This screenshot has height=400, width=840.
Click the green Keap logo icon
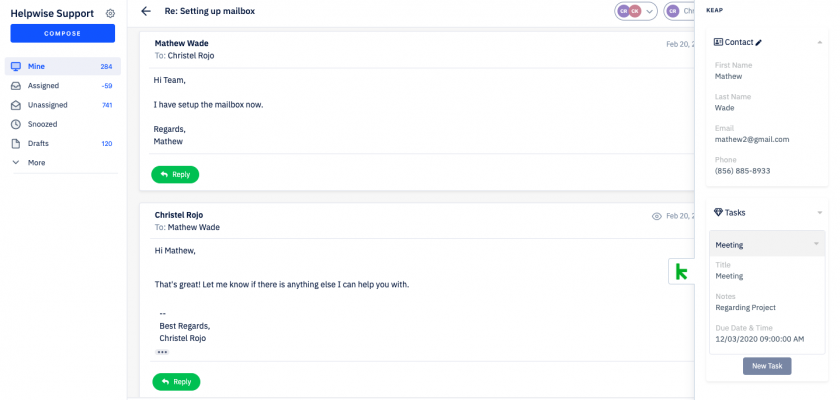681,271
